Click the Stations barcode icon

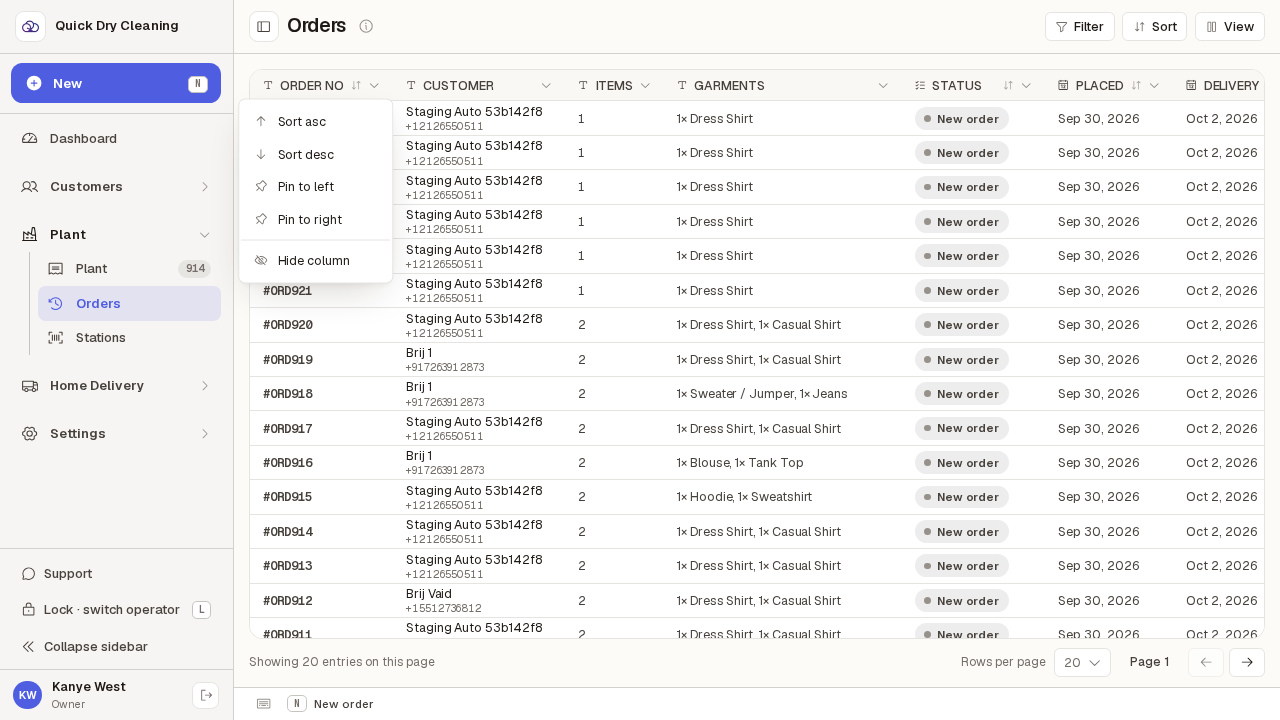(56, 338)
